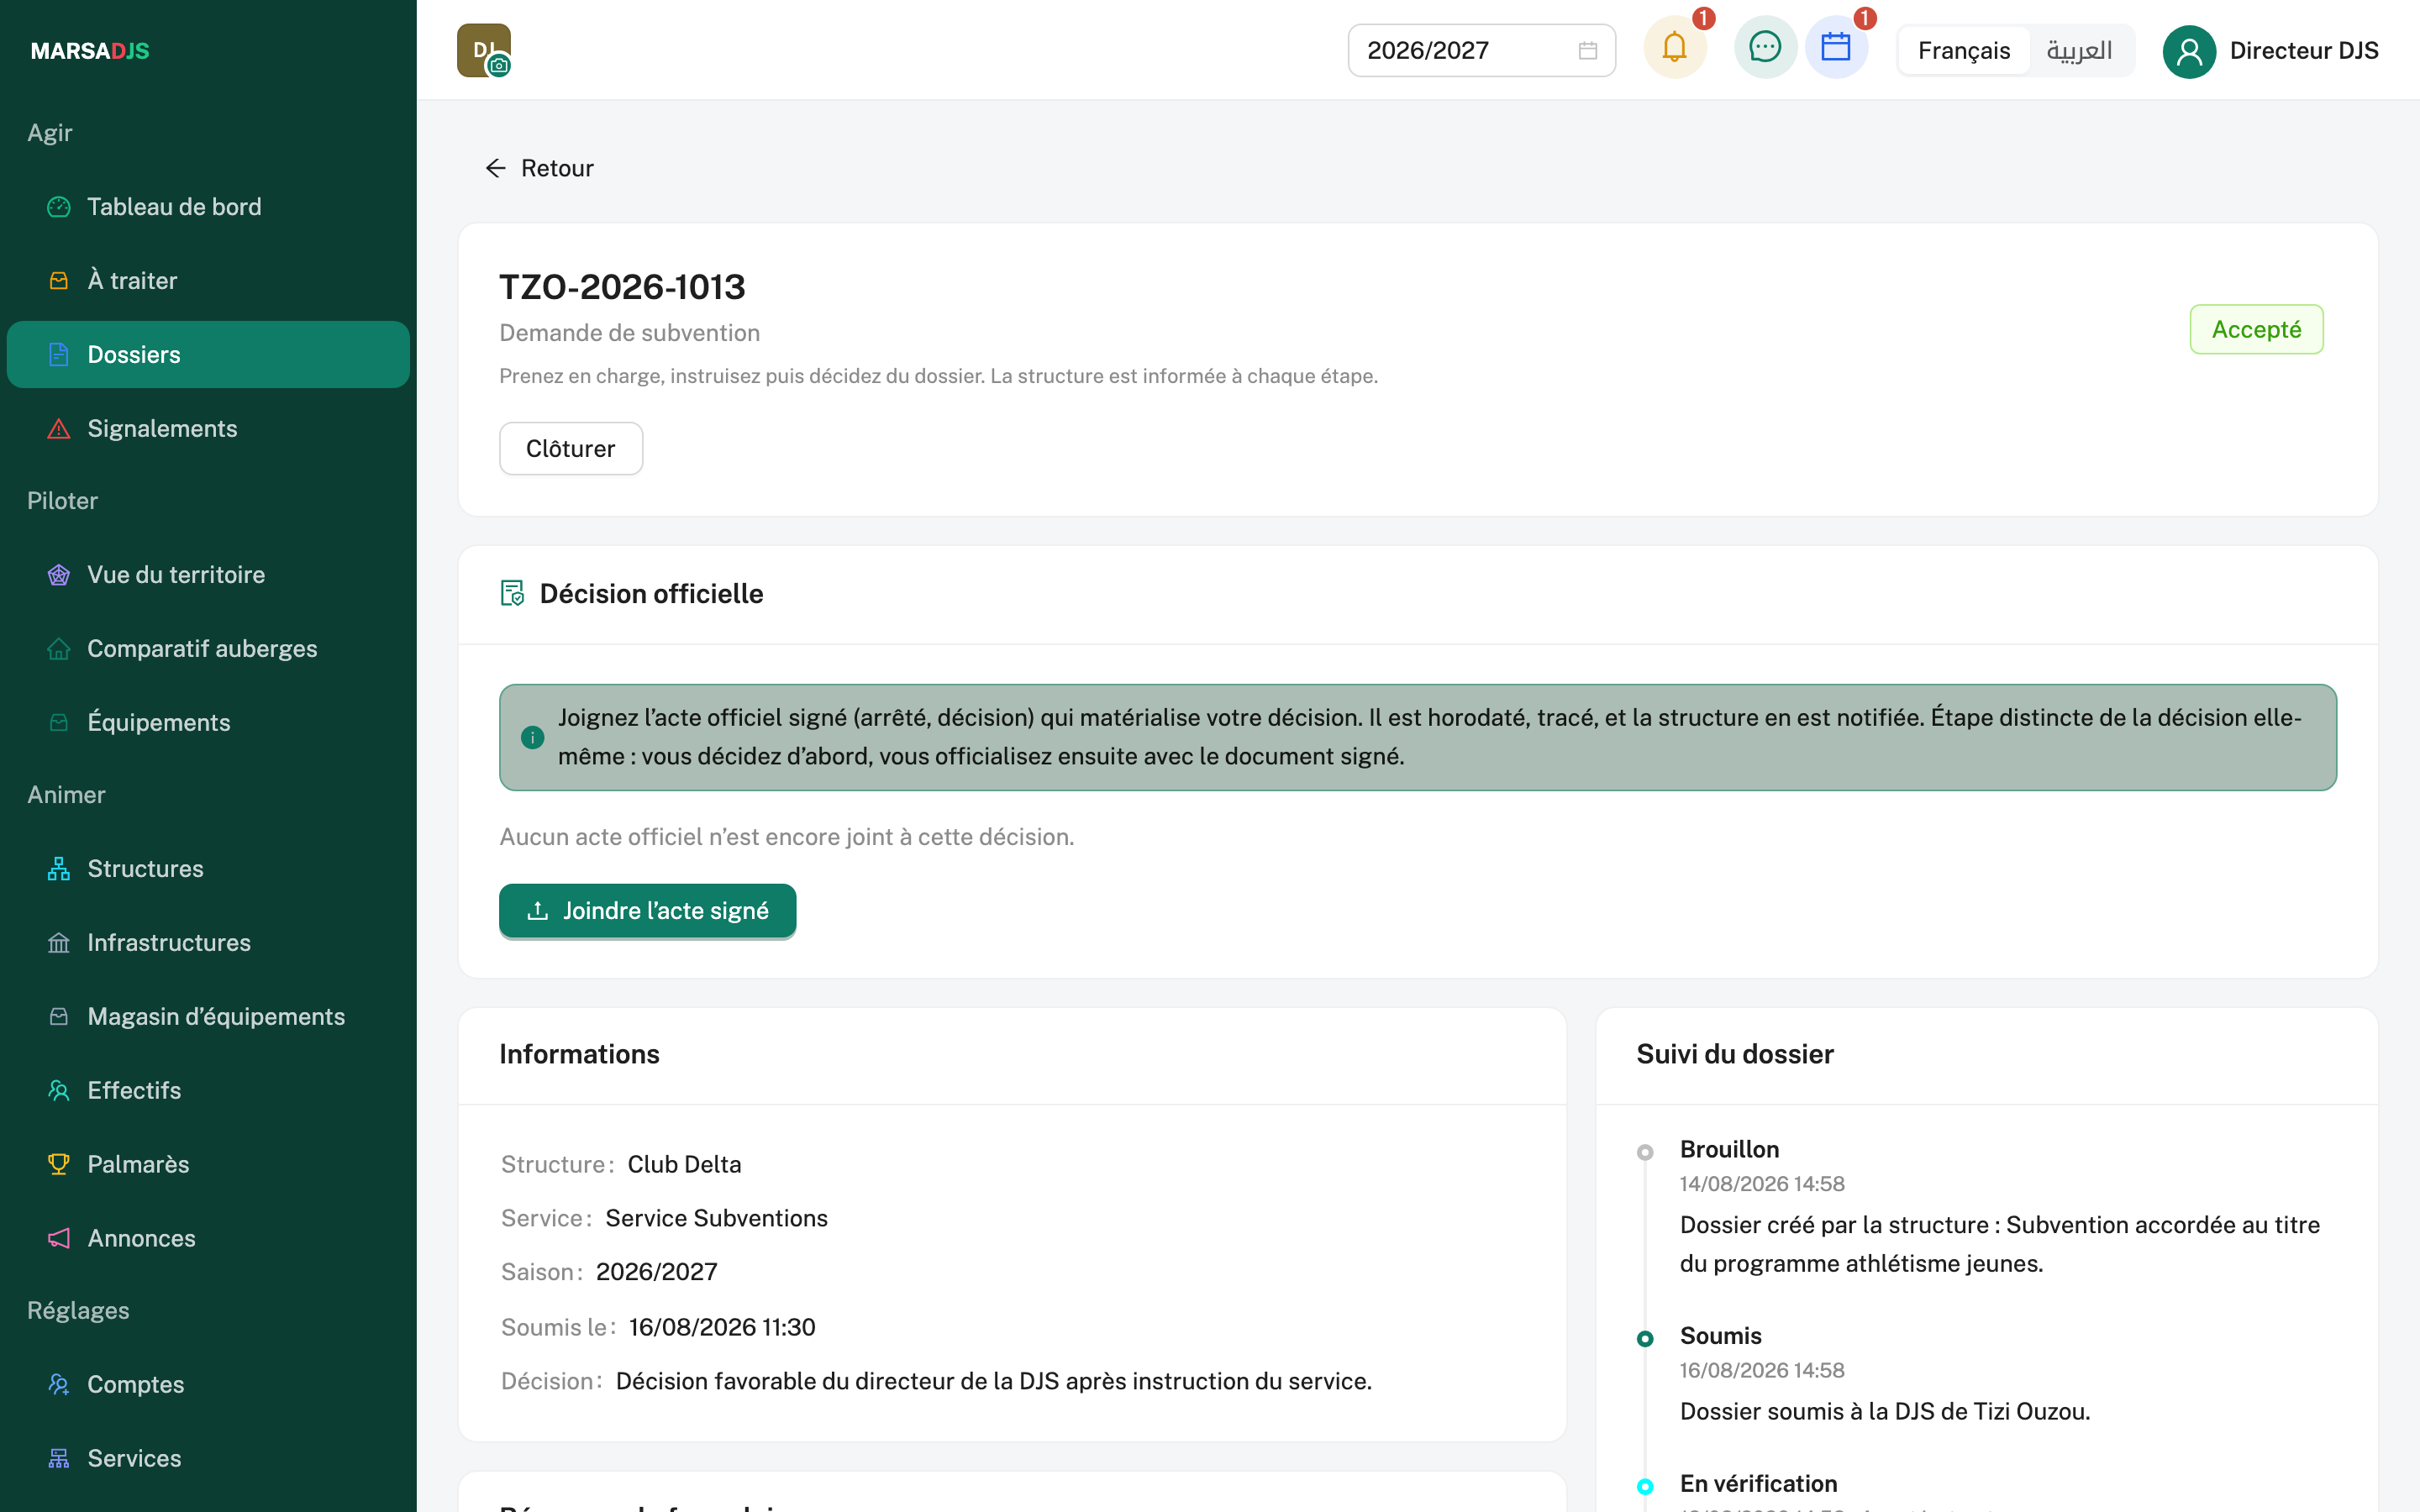Click the Directeur DJS profile avatar
The width and height of the screenshot is (2420, 1512).
(2189, 51)
